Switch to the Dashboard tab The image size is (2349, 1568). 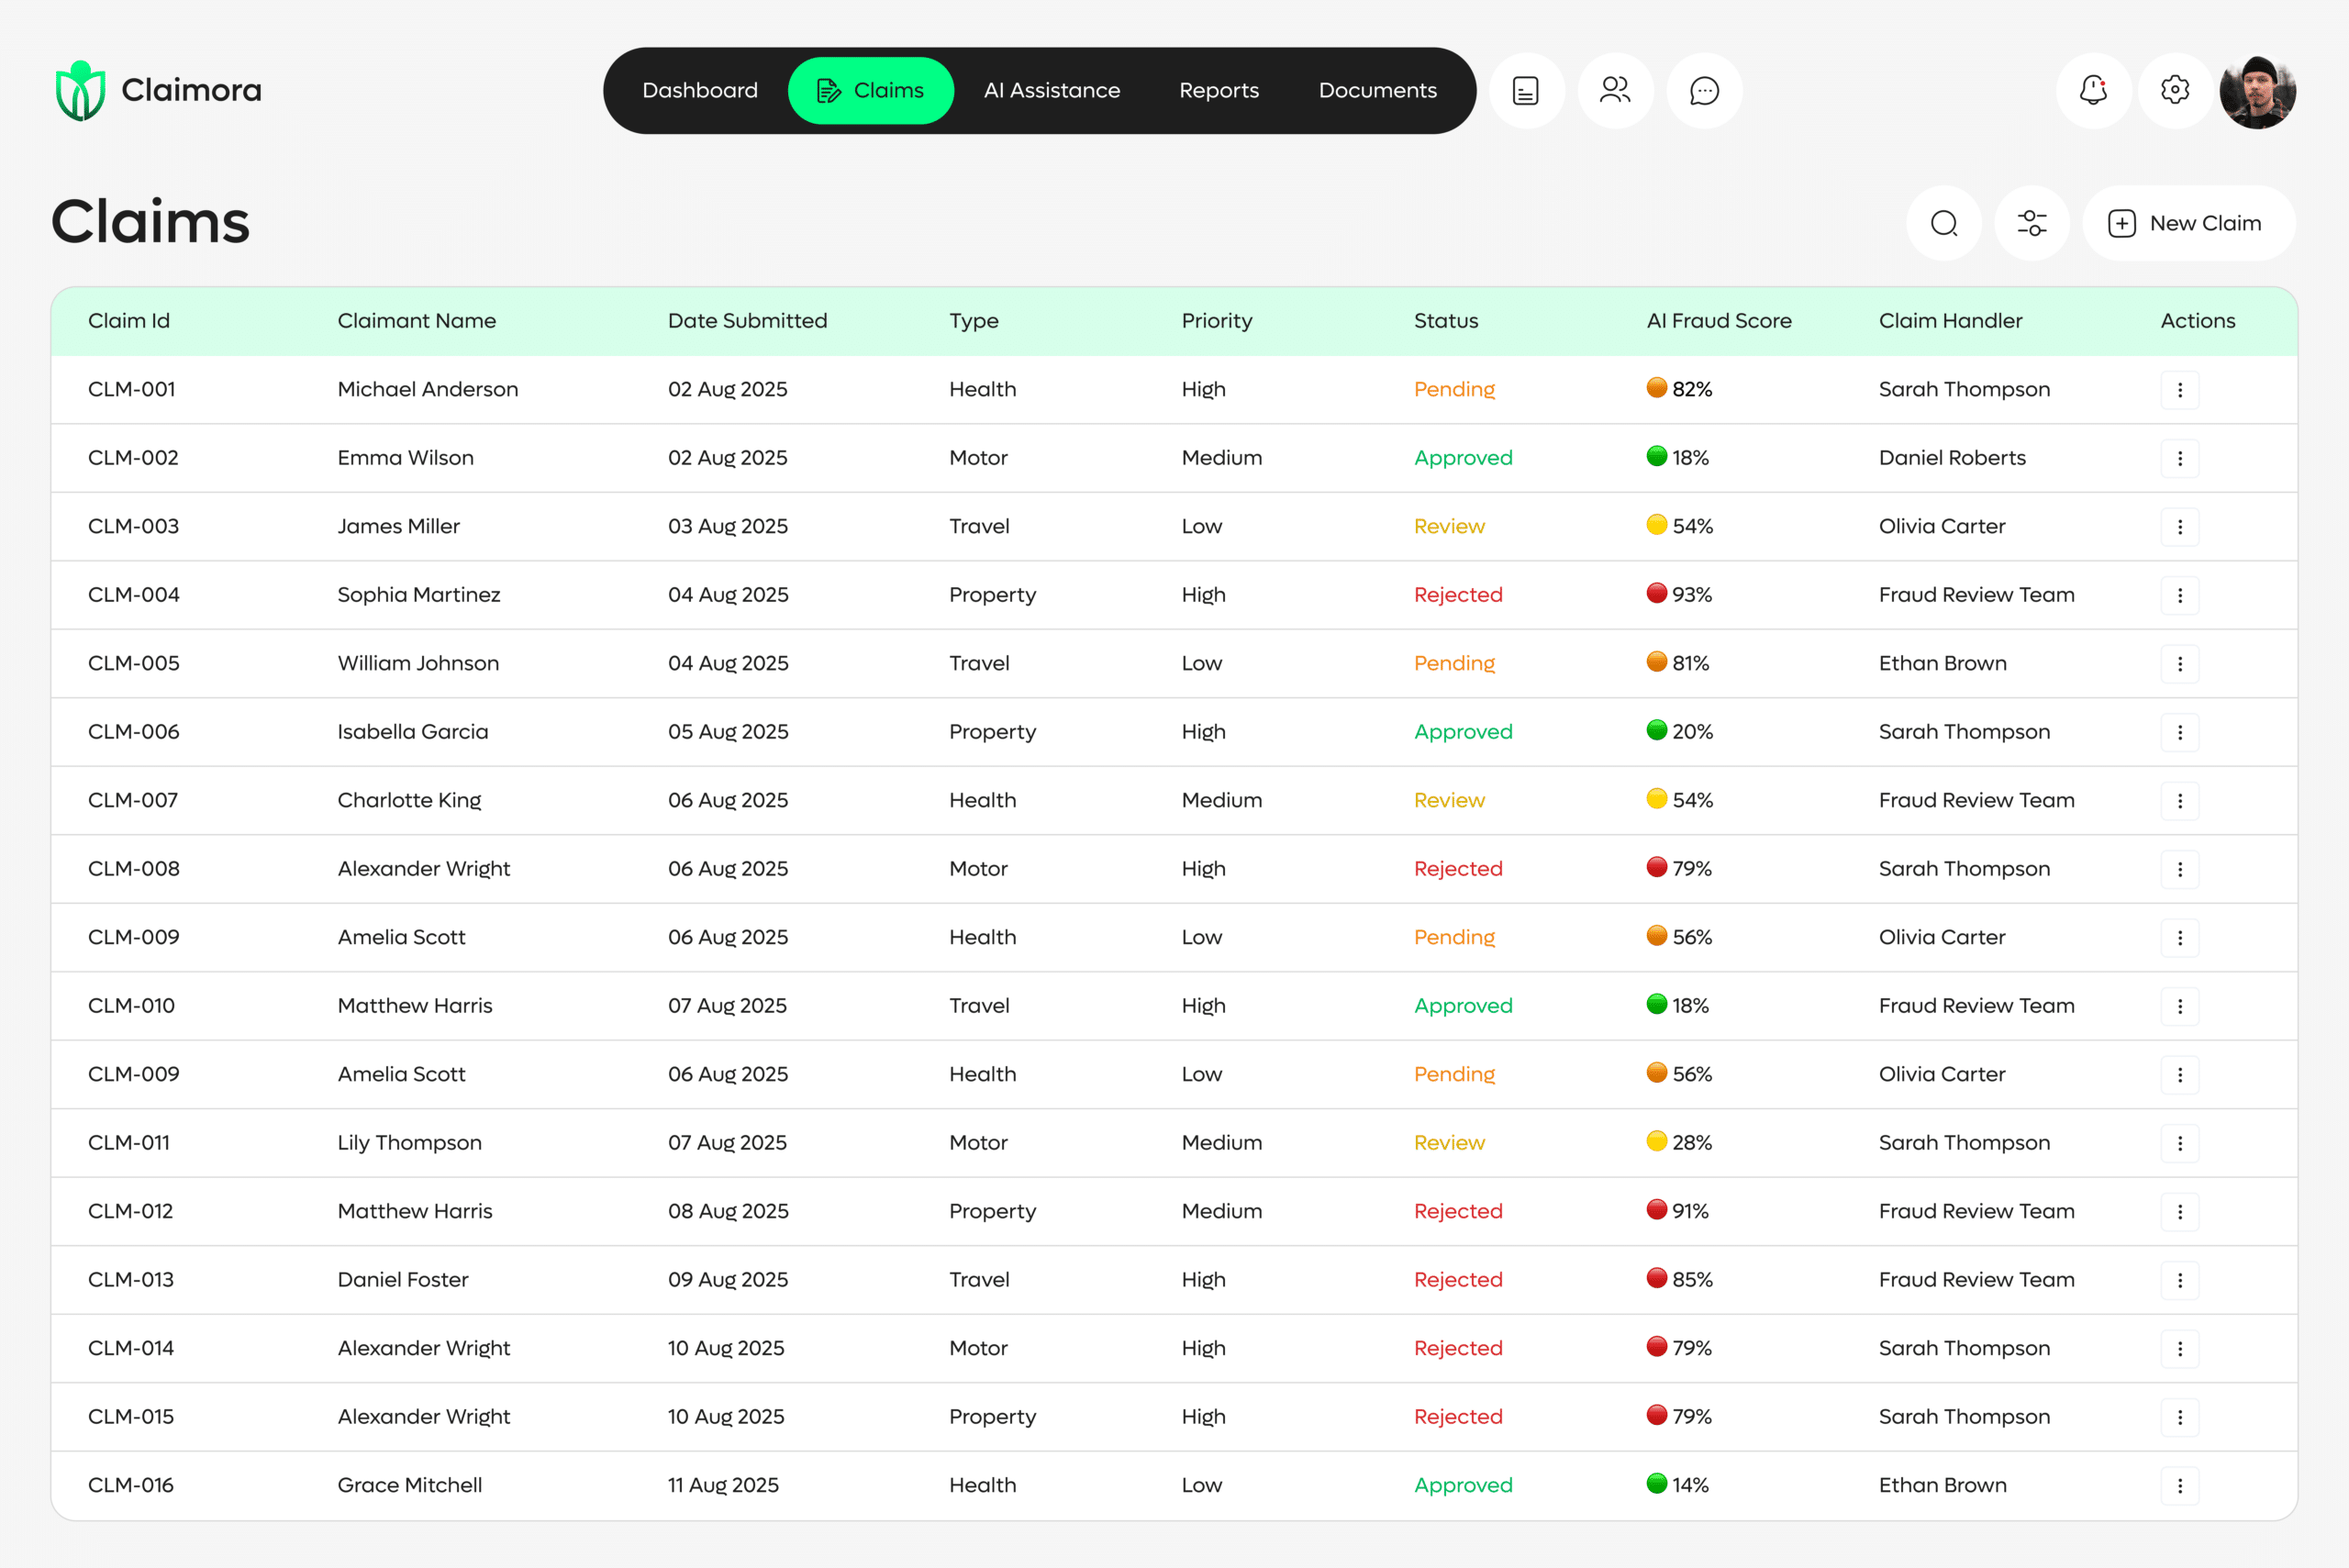(699, 90)
